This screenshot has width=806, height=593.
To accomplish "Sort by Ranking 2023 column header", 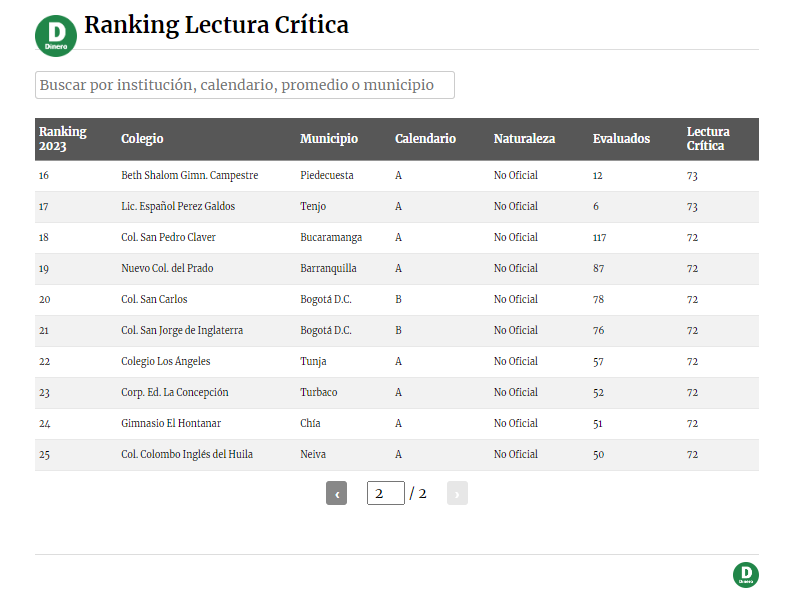I will click(63, 139).
